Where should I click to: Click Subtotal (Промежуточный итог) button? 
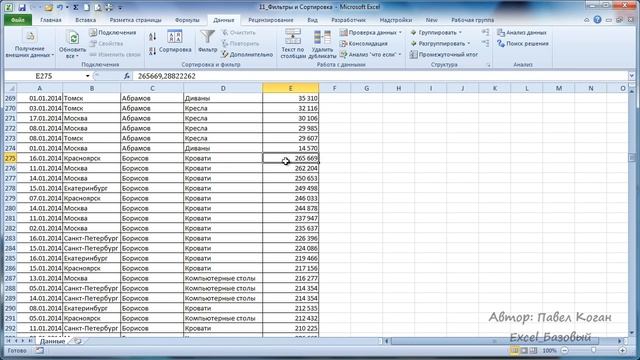pos(444,54)
